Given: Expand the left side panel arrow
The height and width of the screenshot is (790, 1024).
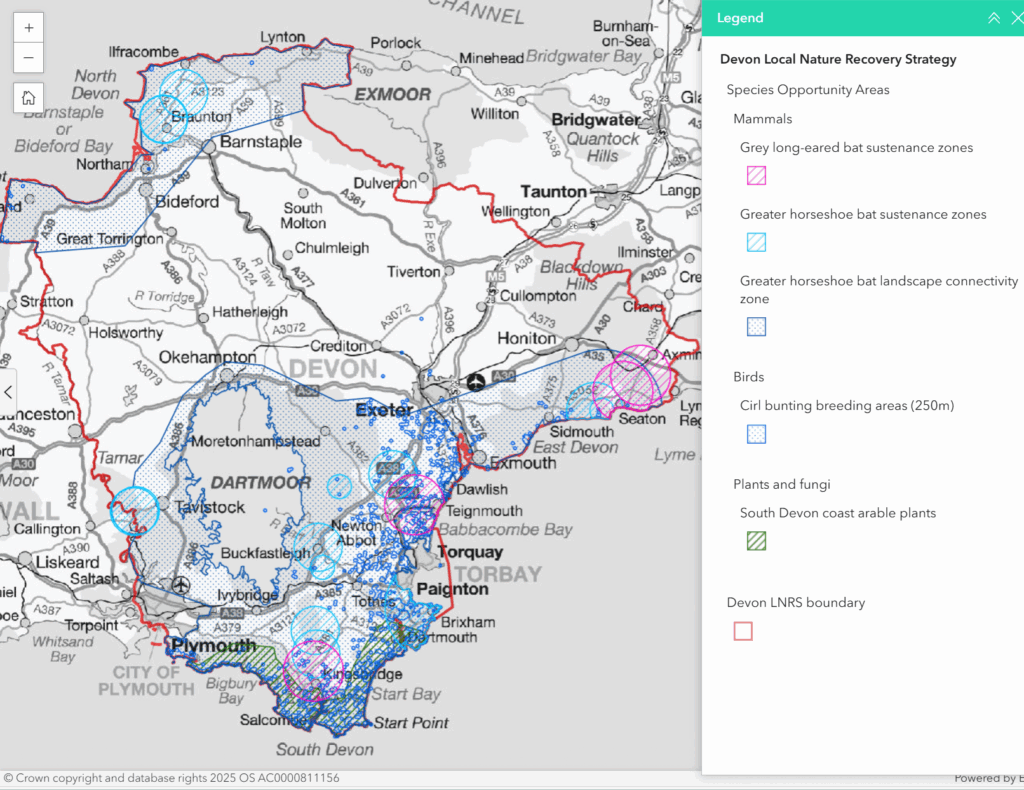Looking at the screenshot, I should coord(8,392).
